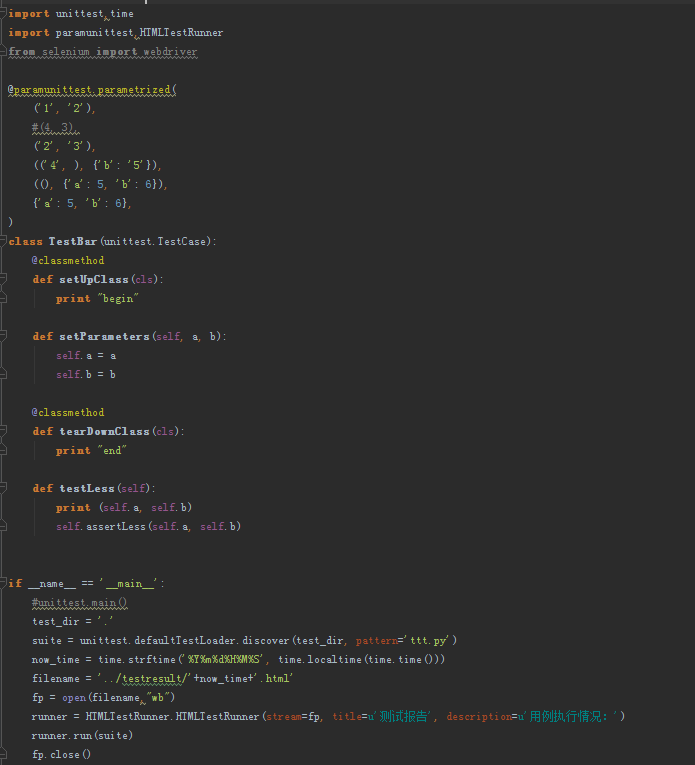Collapse the import block fold marker at 'import unittest'
Viewport: 695px width, 765px height.
3,13
